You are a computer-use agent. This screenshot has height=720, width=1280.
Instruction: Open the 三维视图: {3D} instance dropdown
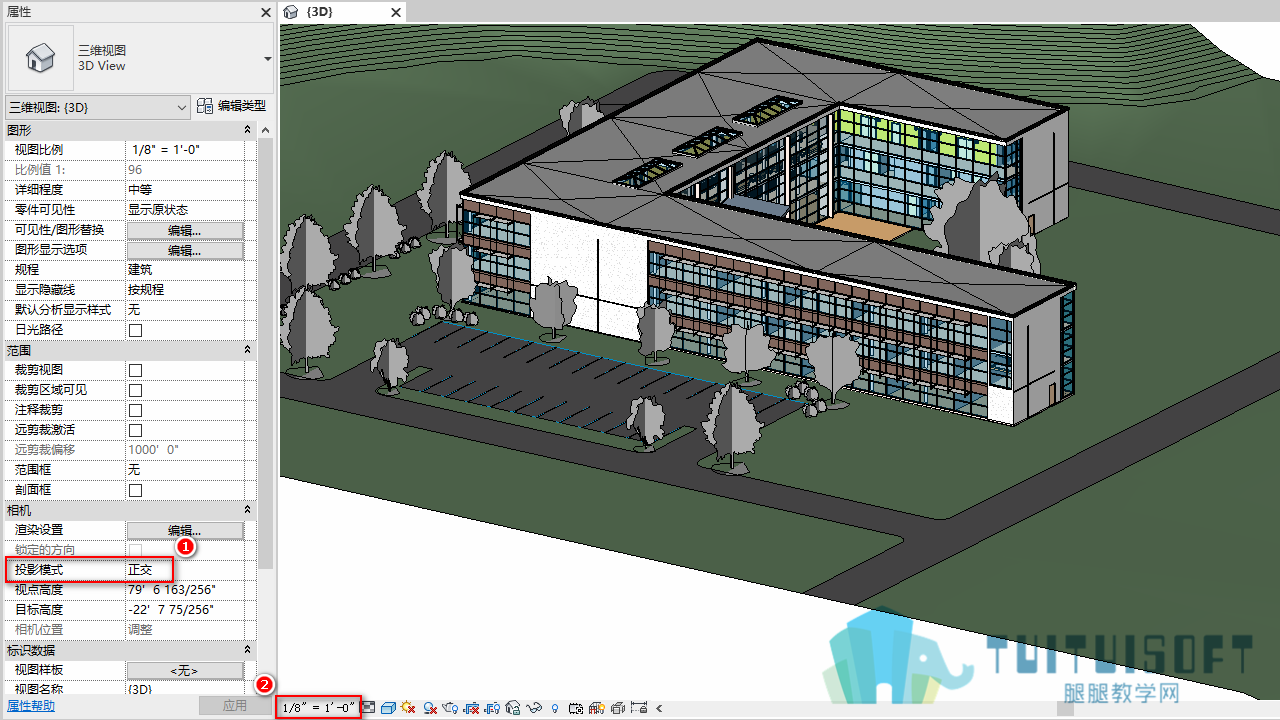pyautogui.click(x=98, y=106)
